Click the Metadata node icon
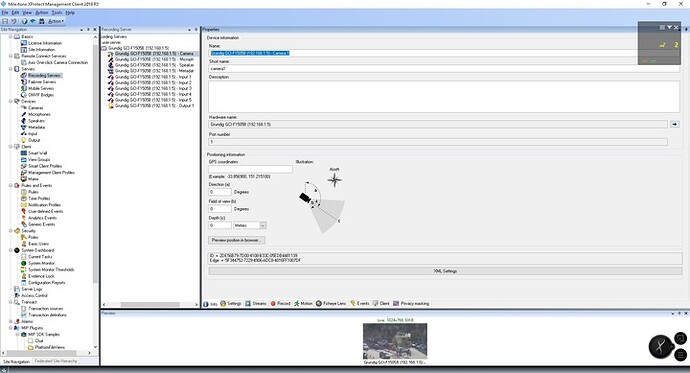The image size is (690, 373). pos(24,127)
